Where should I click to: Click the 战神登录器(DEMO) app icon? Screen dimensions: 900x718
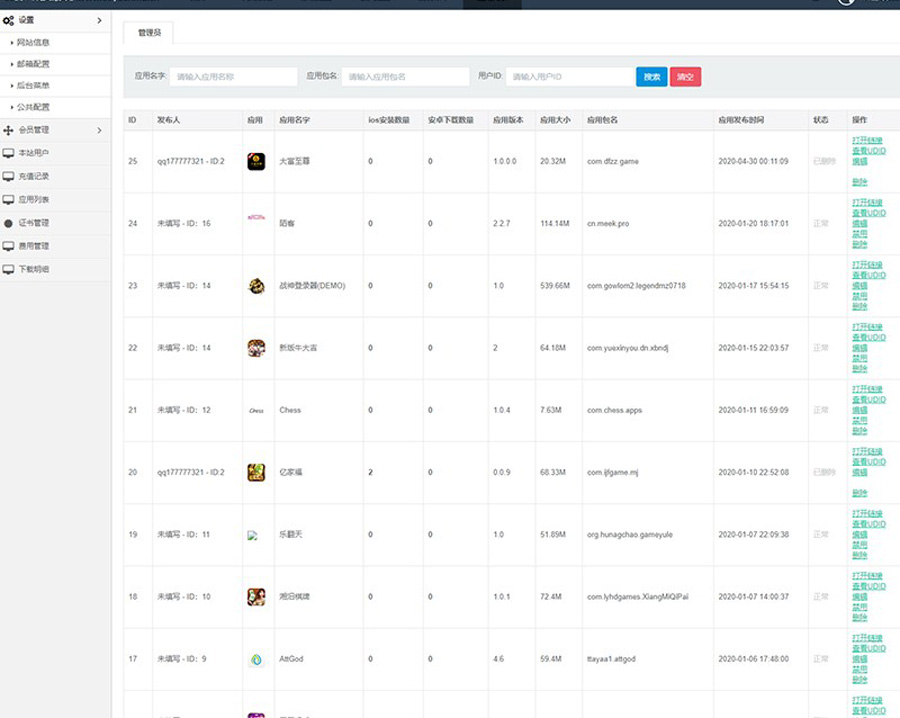[256, 286]
